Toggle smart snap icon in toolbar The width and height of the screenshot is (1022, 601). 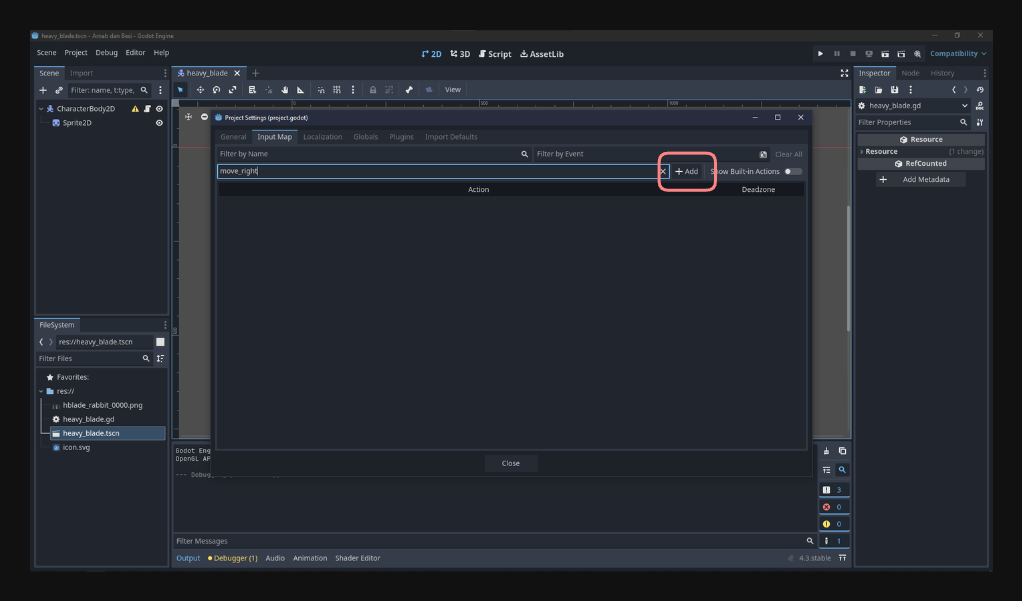click(x=321, y=90)
